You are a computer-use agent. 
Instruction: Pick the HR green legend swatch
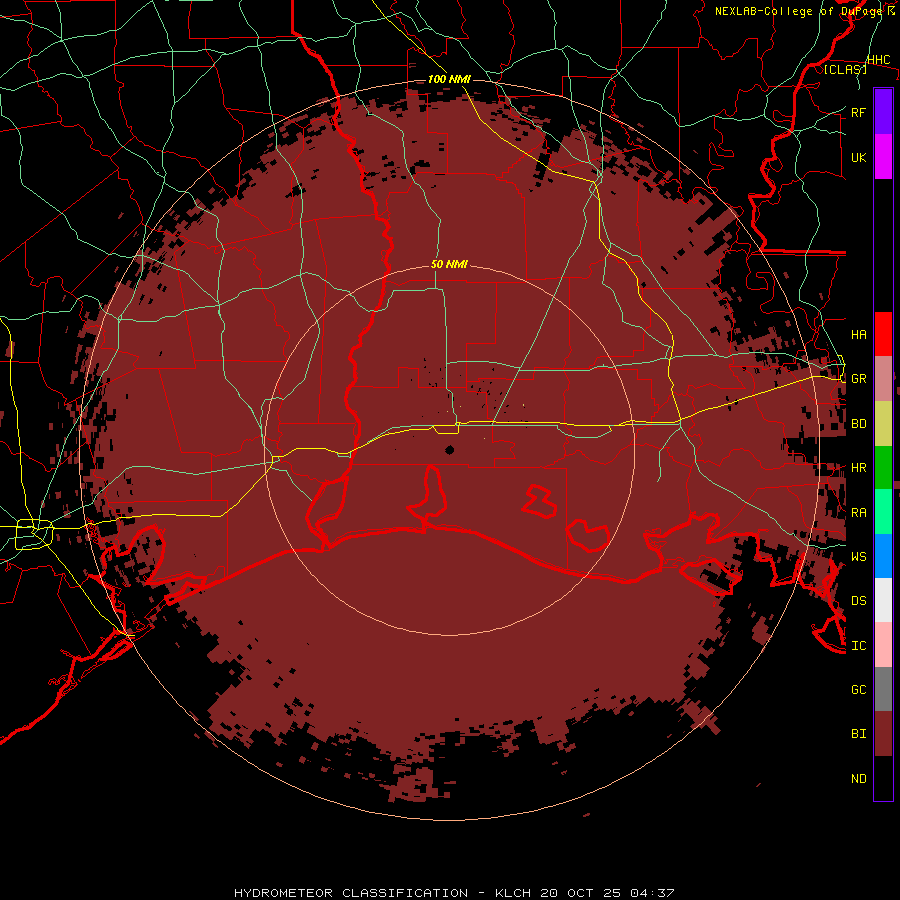click(883, 468)
